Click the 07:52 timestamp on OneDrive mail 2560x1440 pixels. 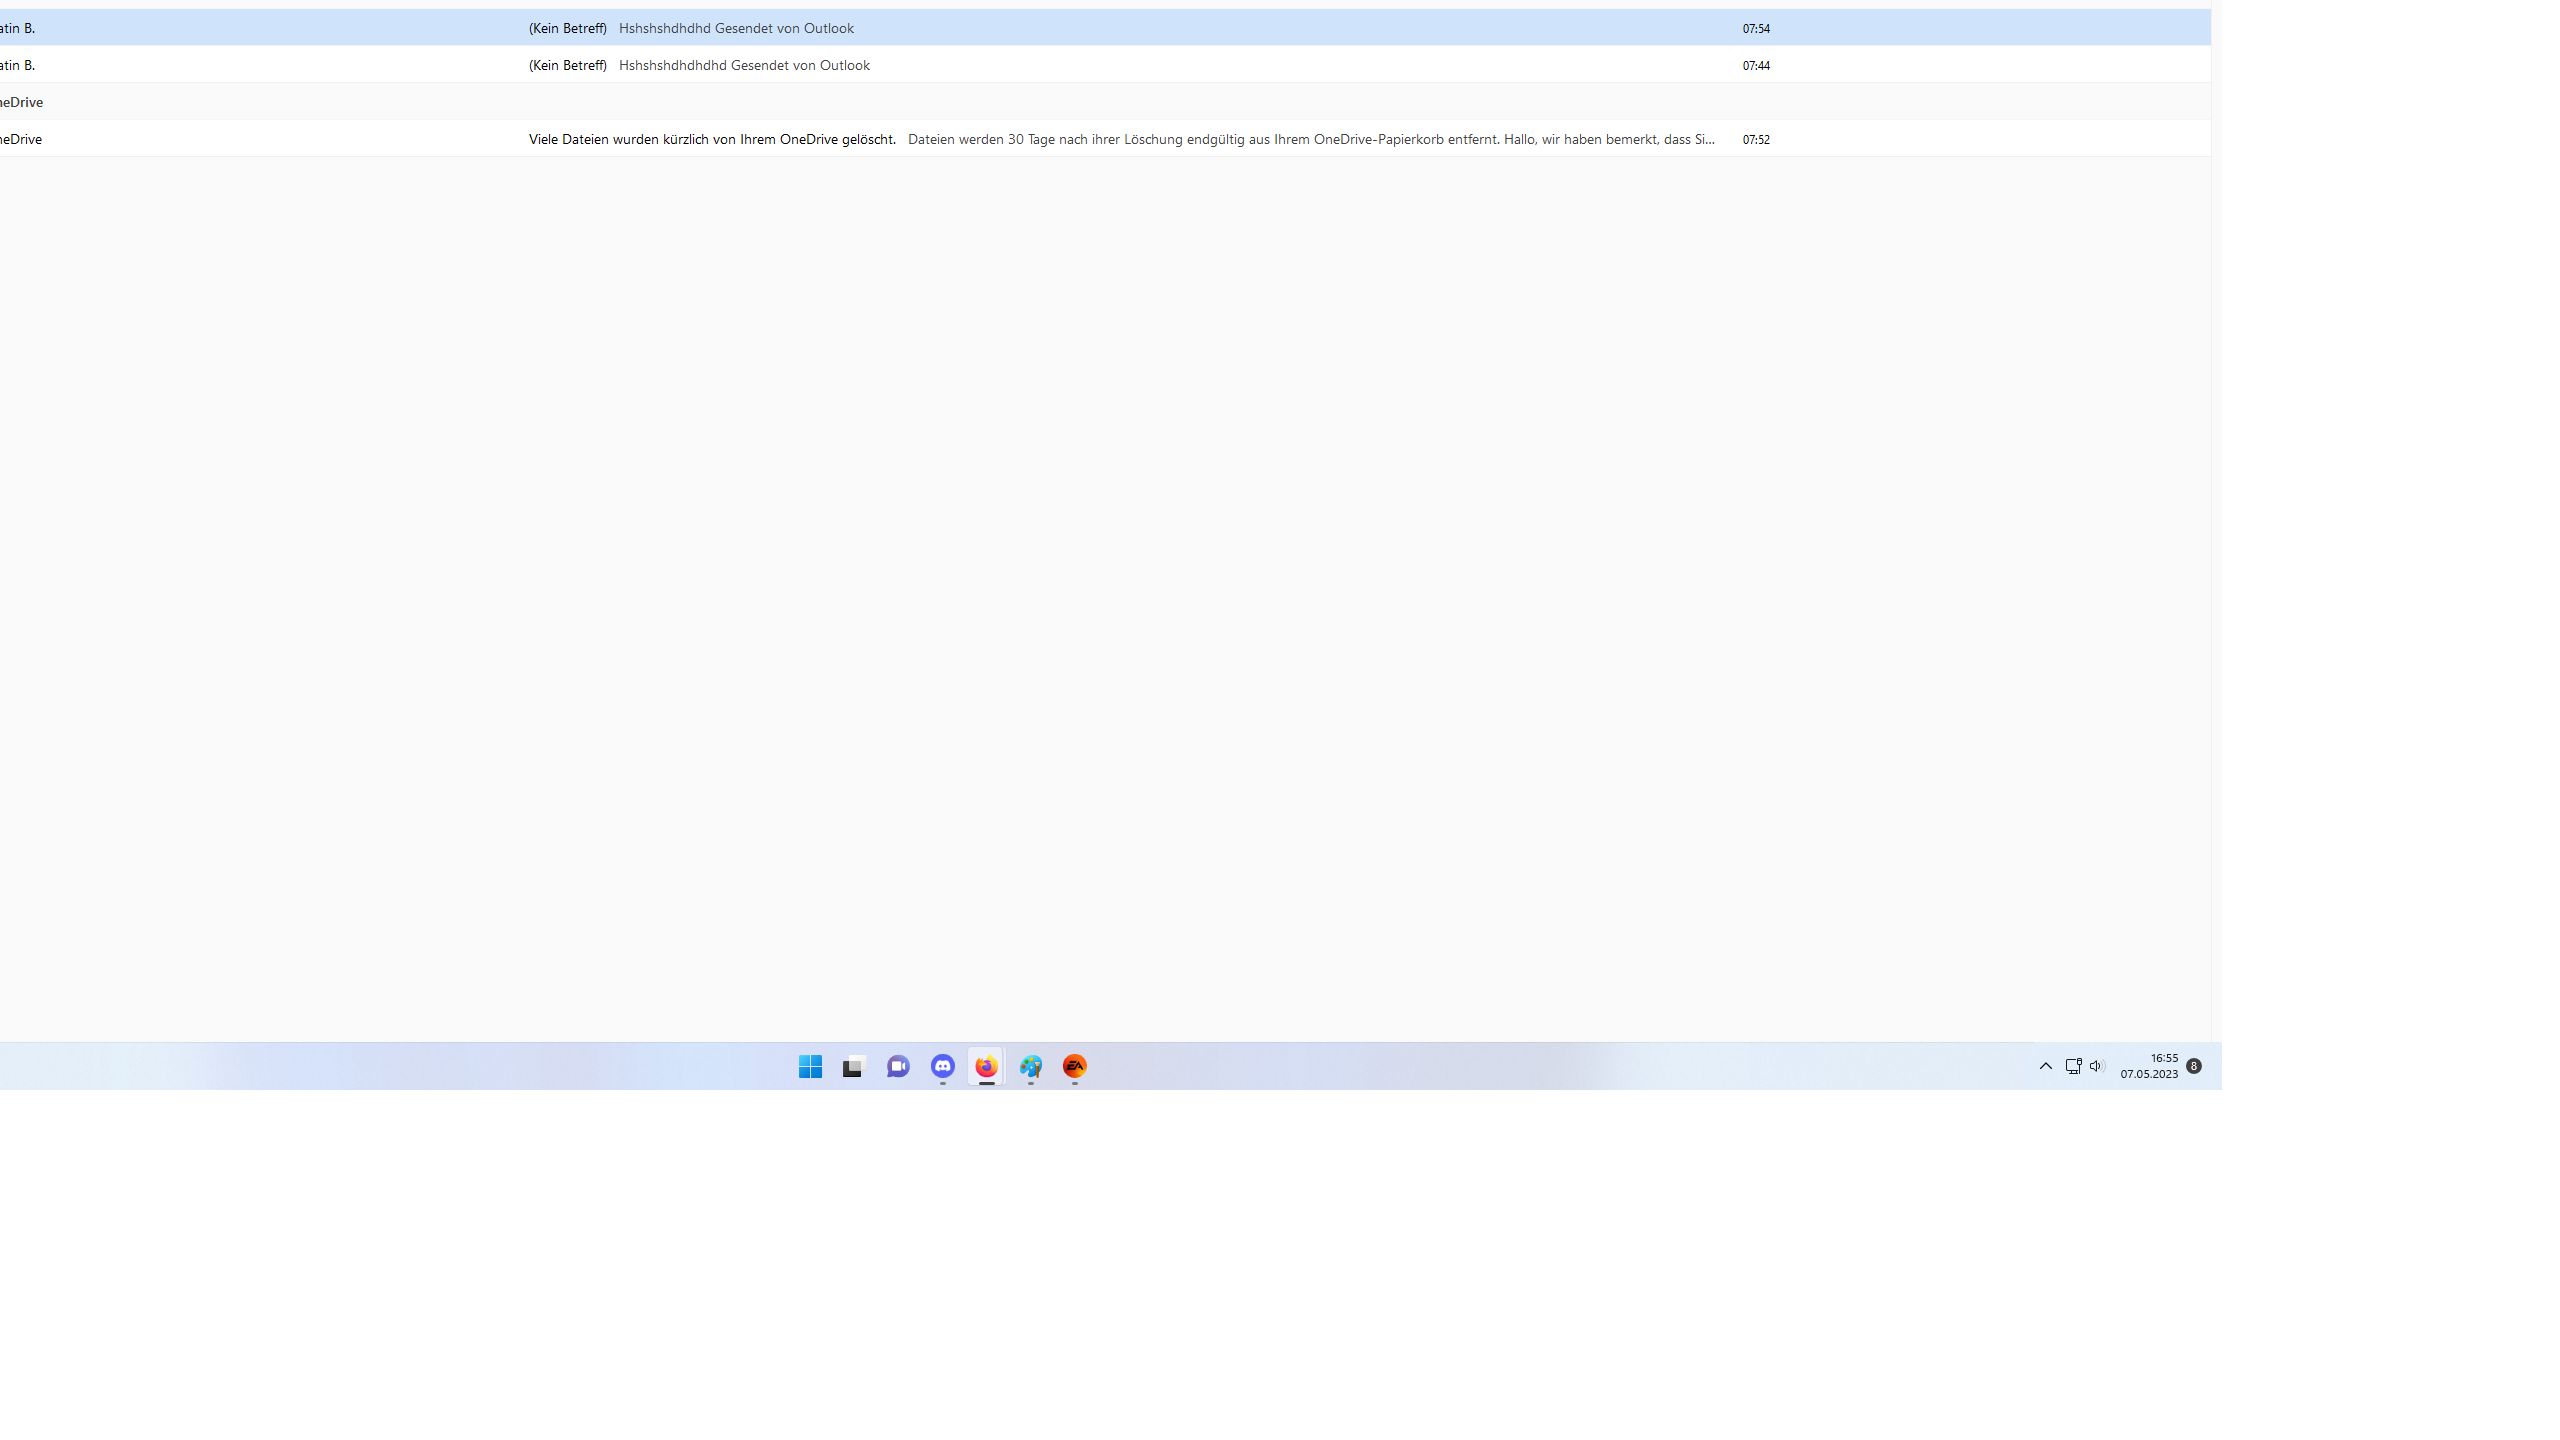point(1756,139)
